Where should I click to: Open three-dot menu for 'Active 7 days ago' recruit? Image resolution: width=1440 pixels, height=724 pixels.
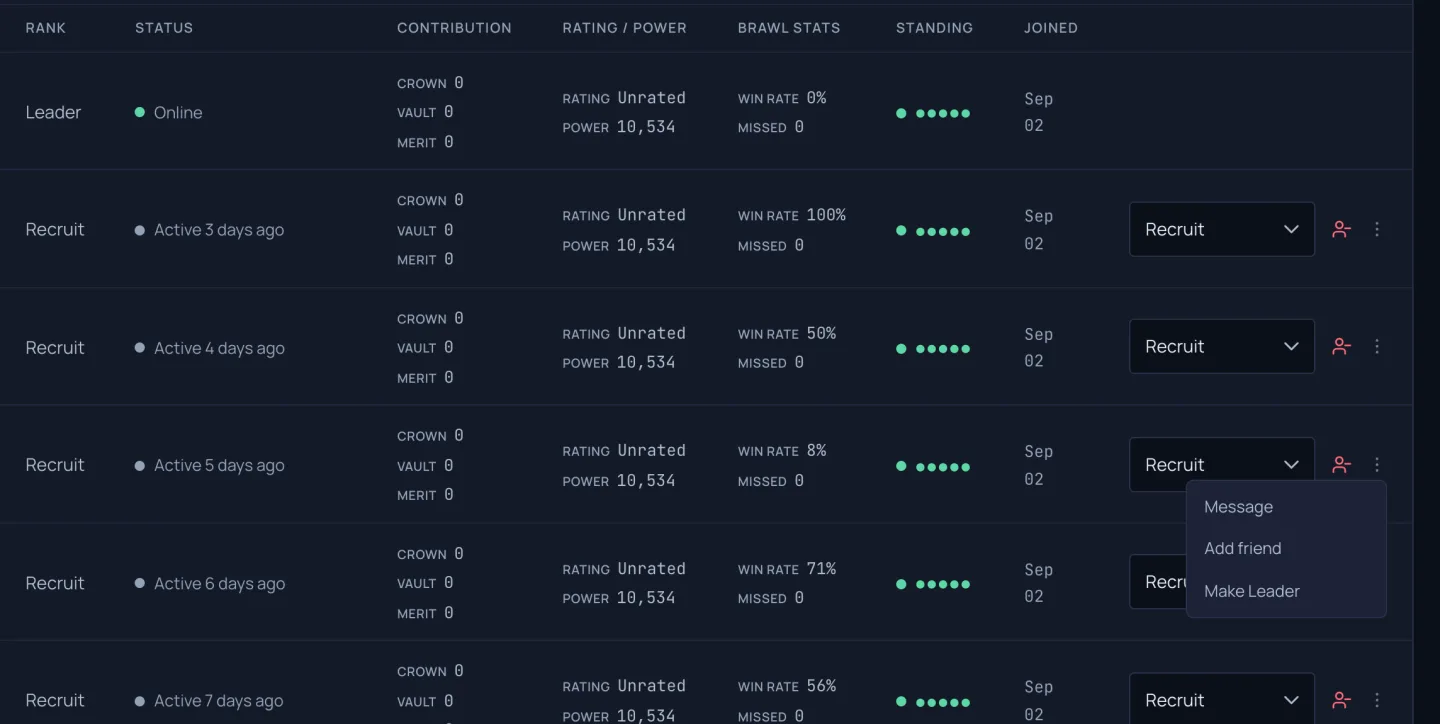[x=1377, y=700]
